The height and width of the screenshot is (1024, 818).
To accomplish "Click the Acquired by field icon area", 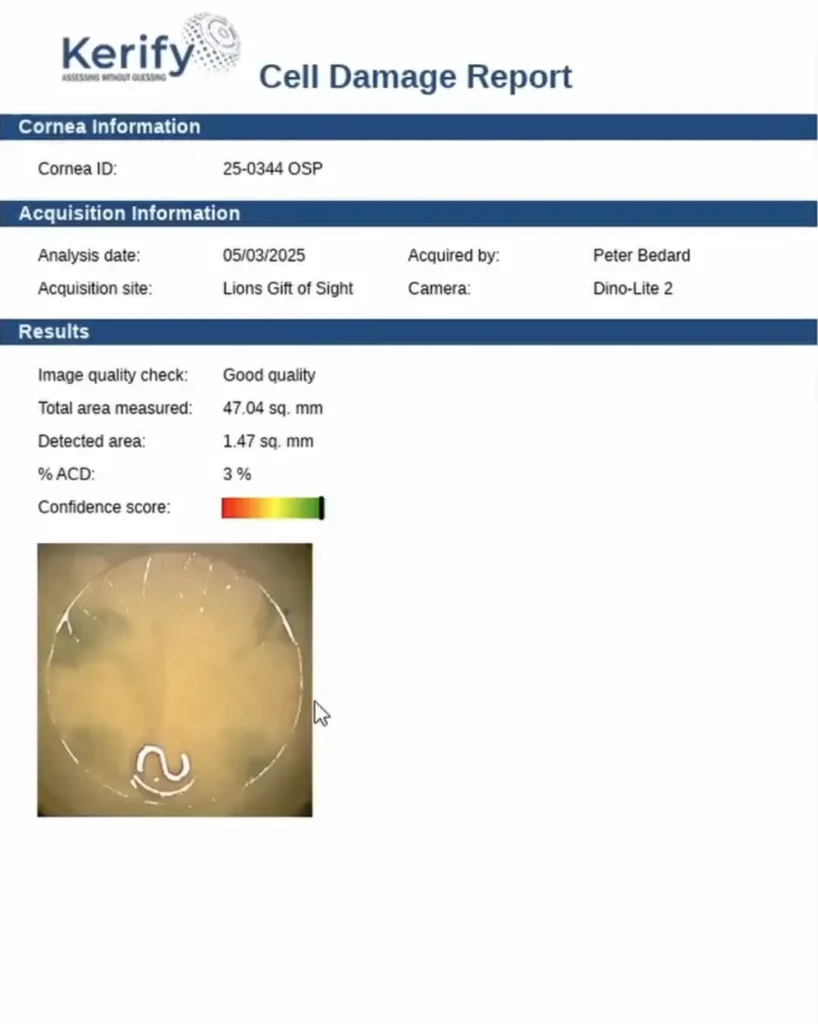I will [452, 255].
